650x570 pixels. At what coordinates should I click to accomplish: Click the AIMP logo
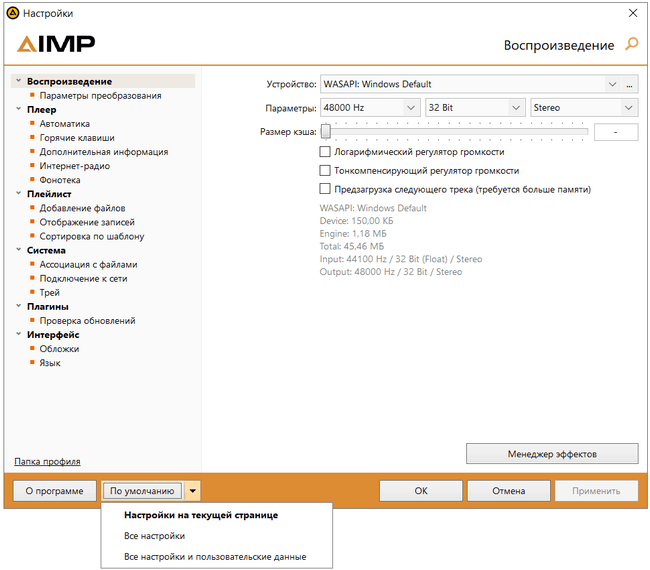pyautogui.click(x=56, y=44)
